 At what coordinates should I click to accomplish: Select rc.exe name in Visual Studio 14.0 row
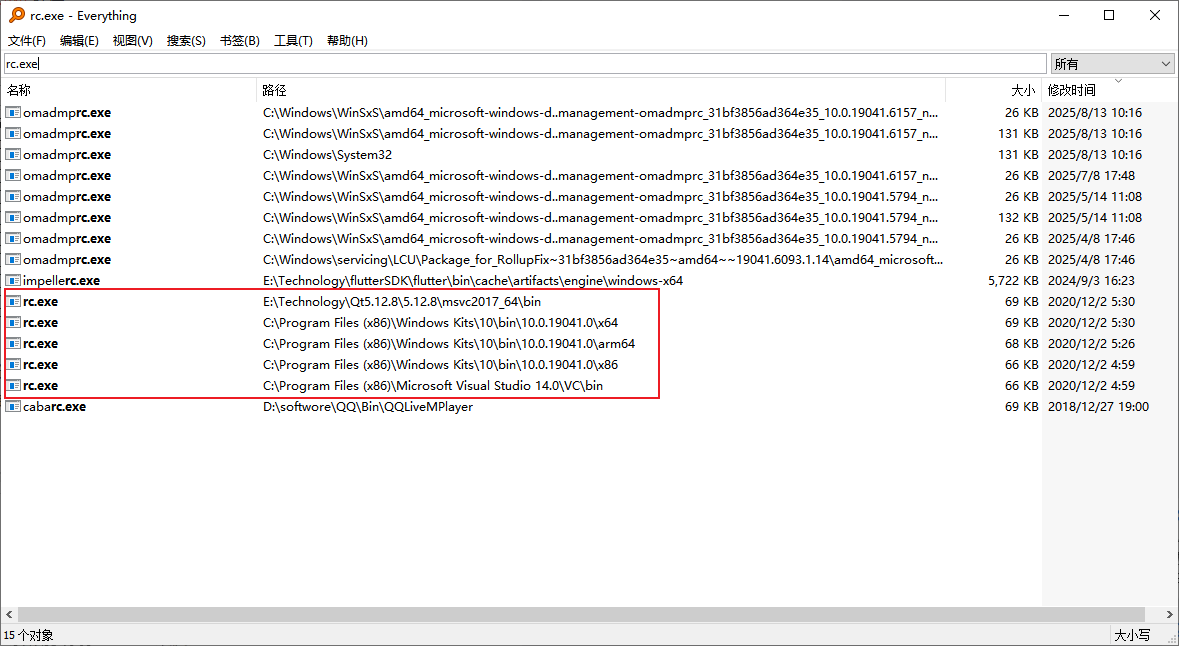[x=41, y=386]
